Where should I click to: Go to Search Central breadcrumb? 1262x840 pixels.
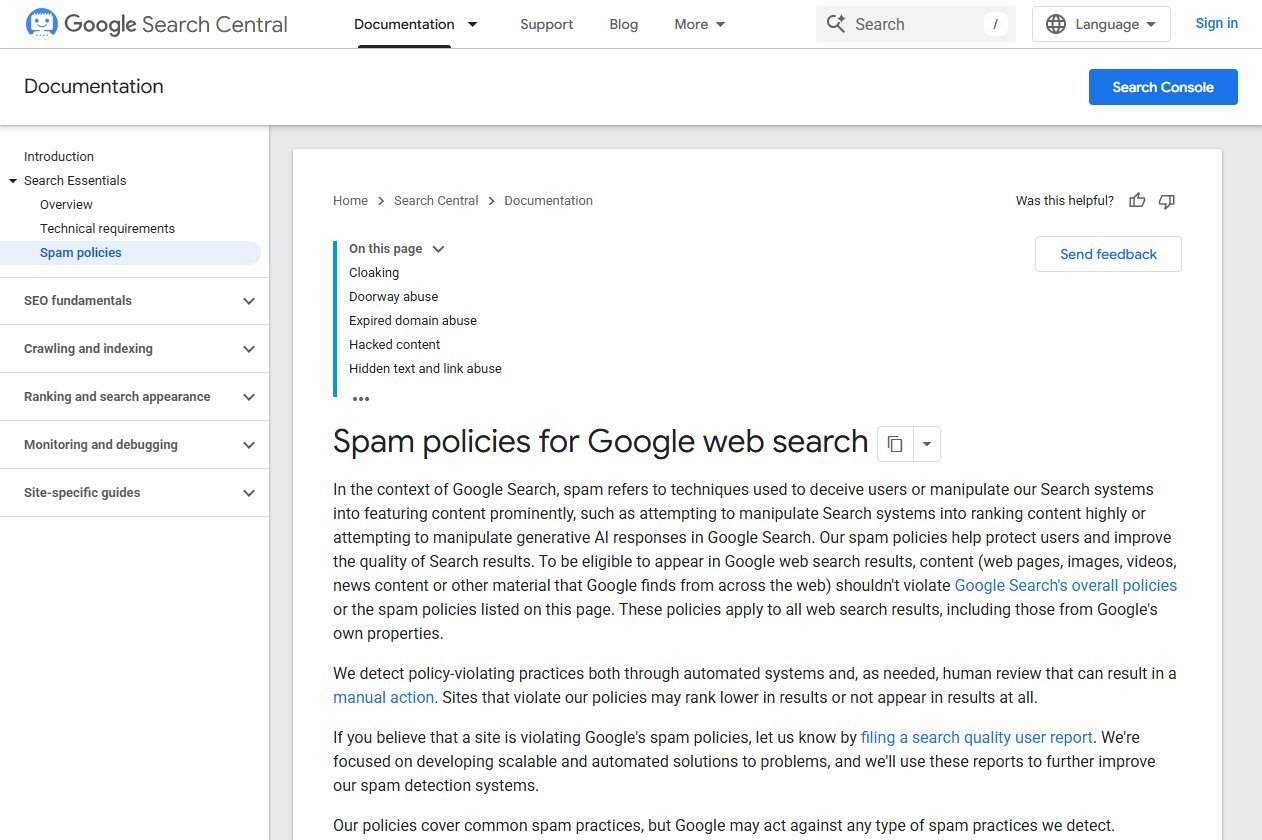pos(436,201)
